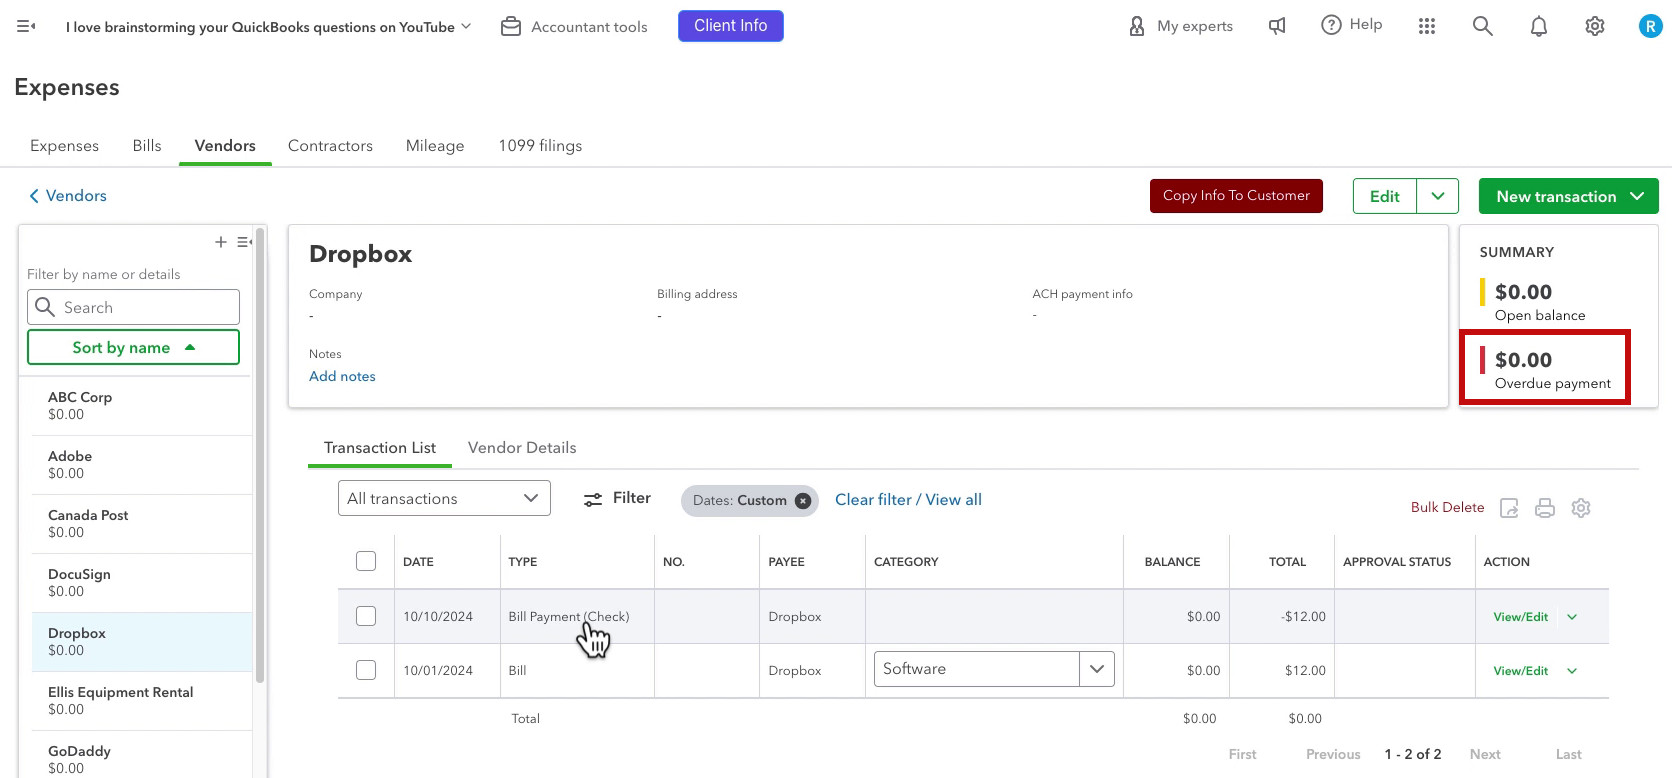Click View/Edit for the Bill Payment row
Screen dimensions: 1672x778
[x=1520, y=617]
